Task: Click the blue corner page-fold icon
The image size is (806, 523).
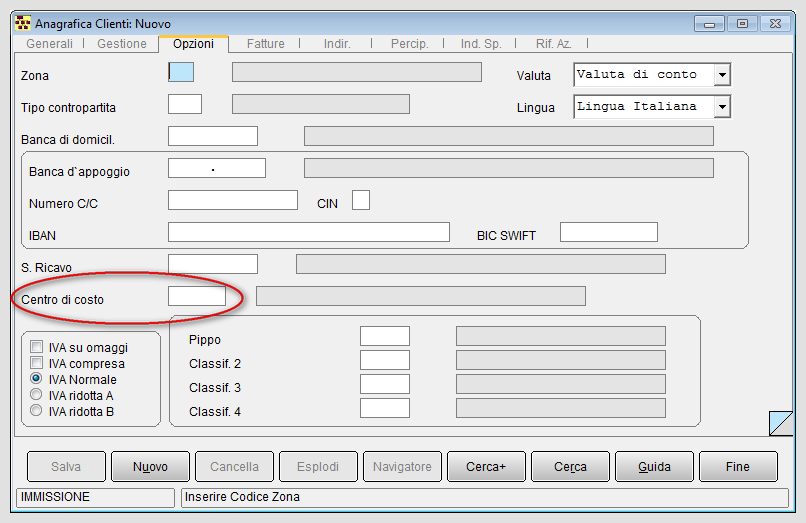Action: 781,423
